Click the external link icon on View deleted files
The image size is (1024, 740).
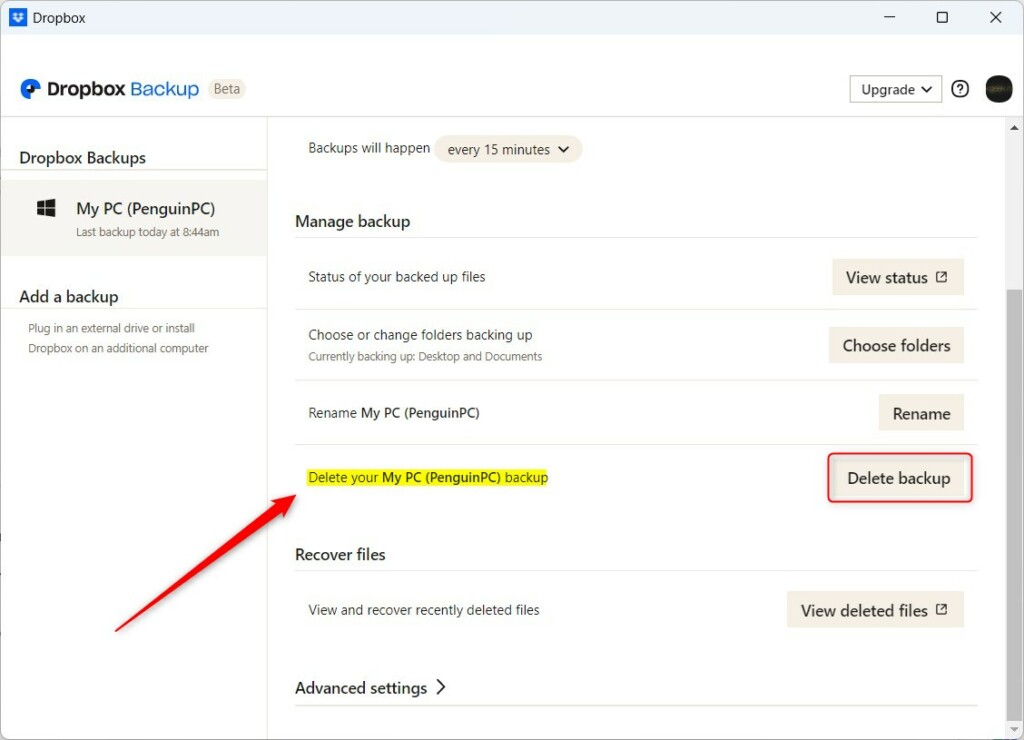(x=941, y=609)
